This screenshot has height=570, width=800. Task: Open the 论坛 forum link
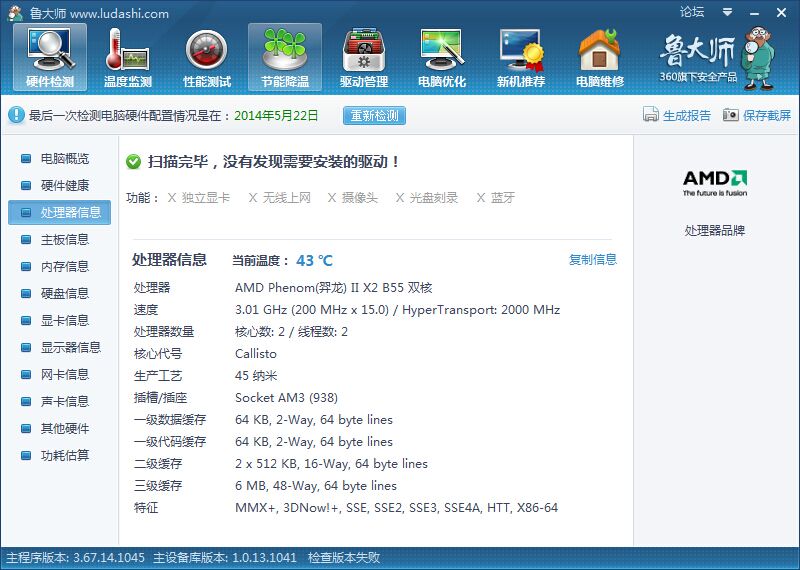coord(692,12)
